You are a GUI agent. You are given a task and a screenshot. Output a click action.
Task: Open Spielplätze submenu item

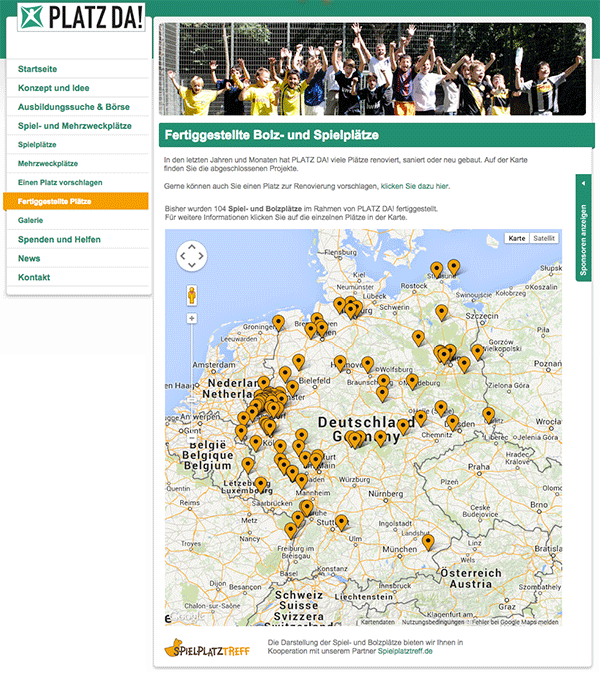click(37, 145)
